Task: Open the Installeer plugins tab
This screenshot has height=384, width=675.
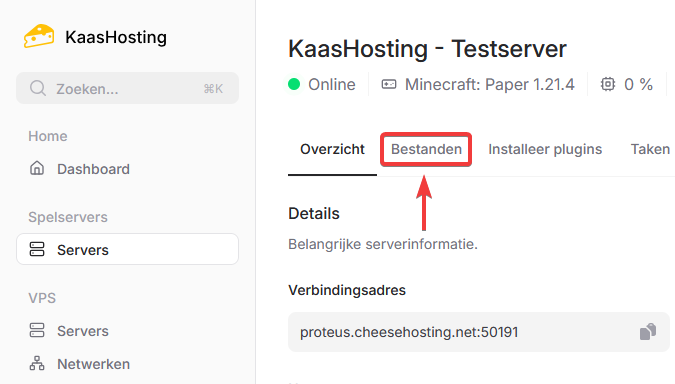Action: pos(545,149)
